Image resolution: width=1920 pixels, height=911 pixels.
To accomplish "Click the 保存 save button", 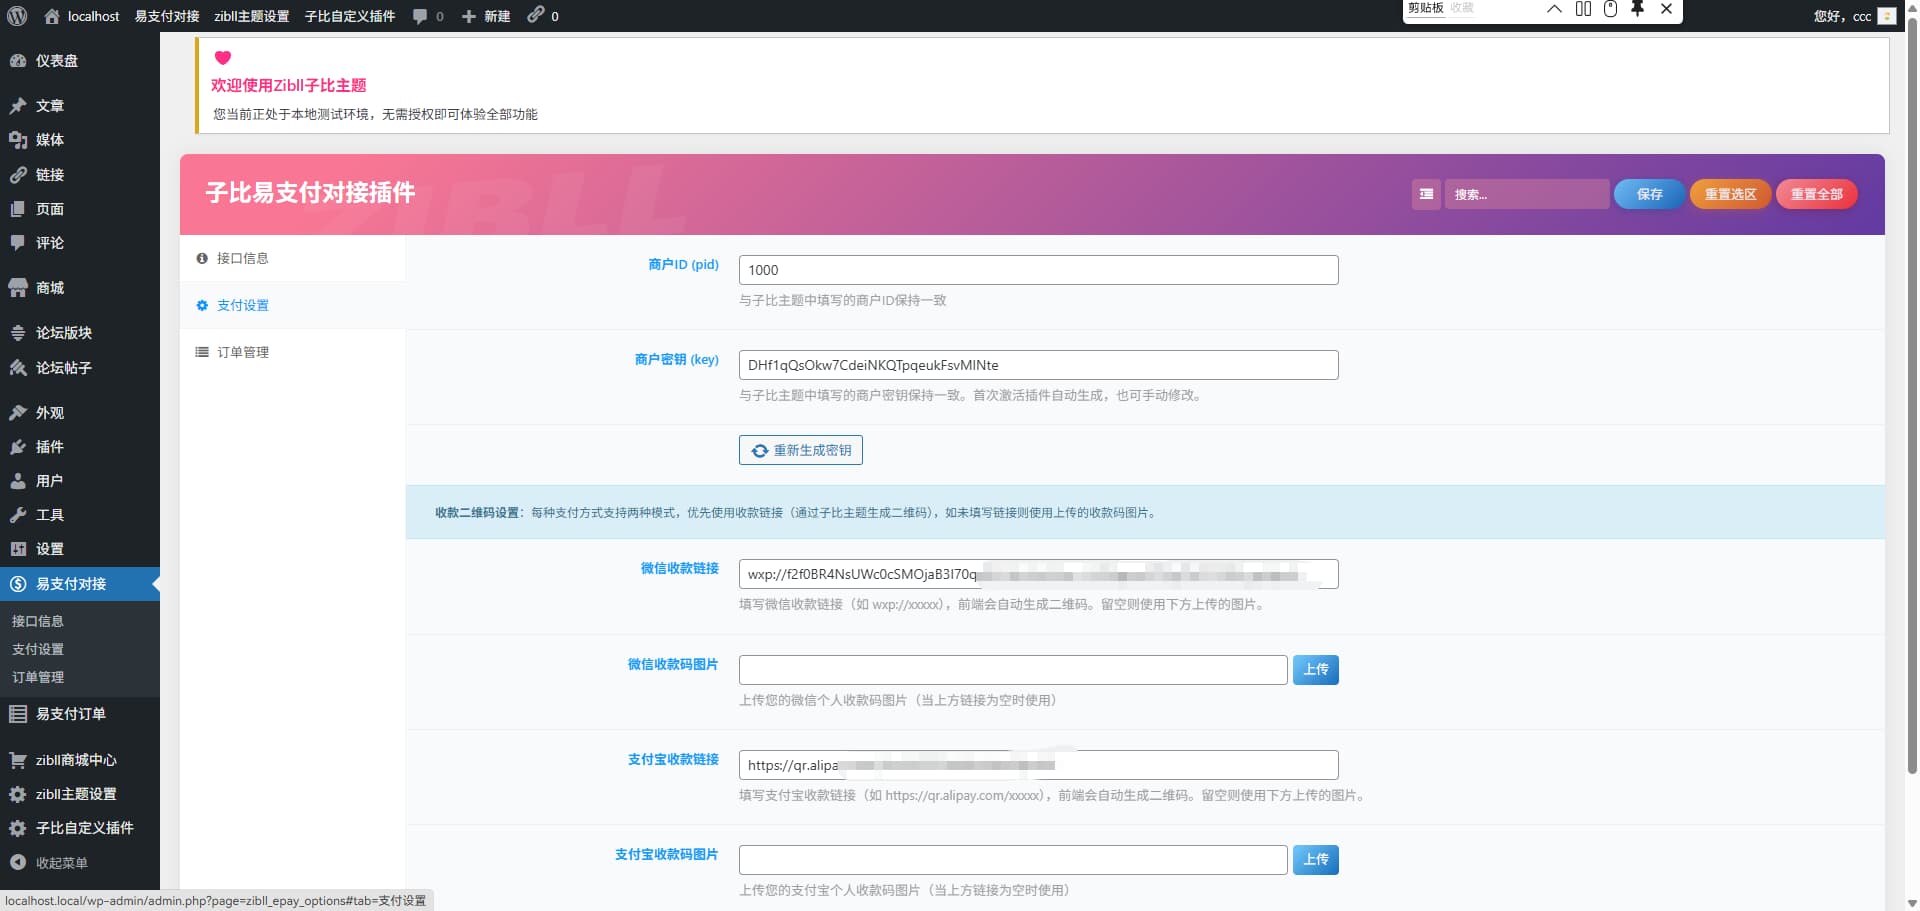I will pyautogui.click(x=1649, y=194).
